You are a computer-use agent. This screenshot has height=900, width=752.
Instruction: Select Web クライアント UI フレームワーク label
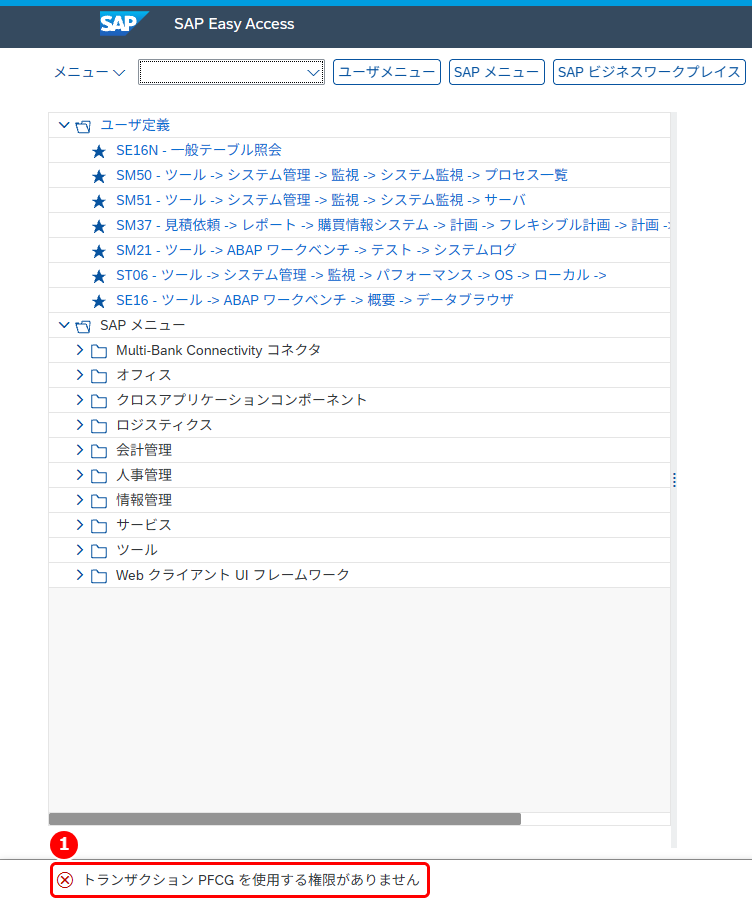pyautogui.click(x=232, y=575)
